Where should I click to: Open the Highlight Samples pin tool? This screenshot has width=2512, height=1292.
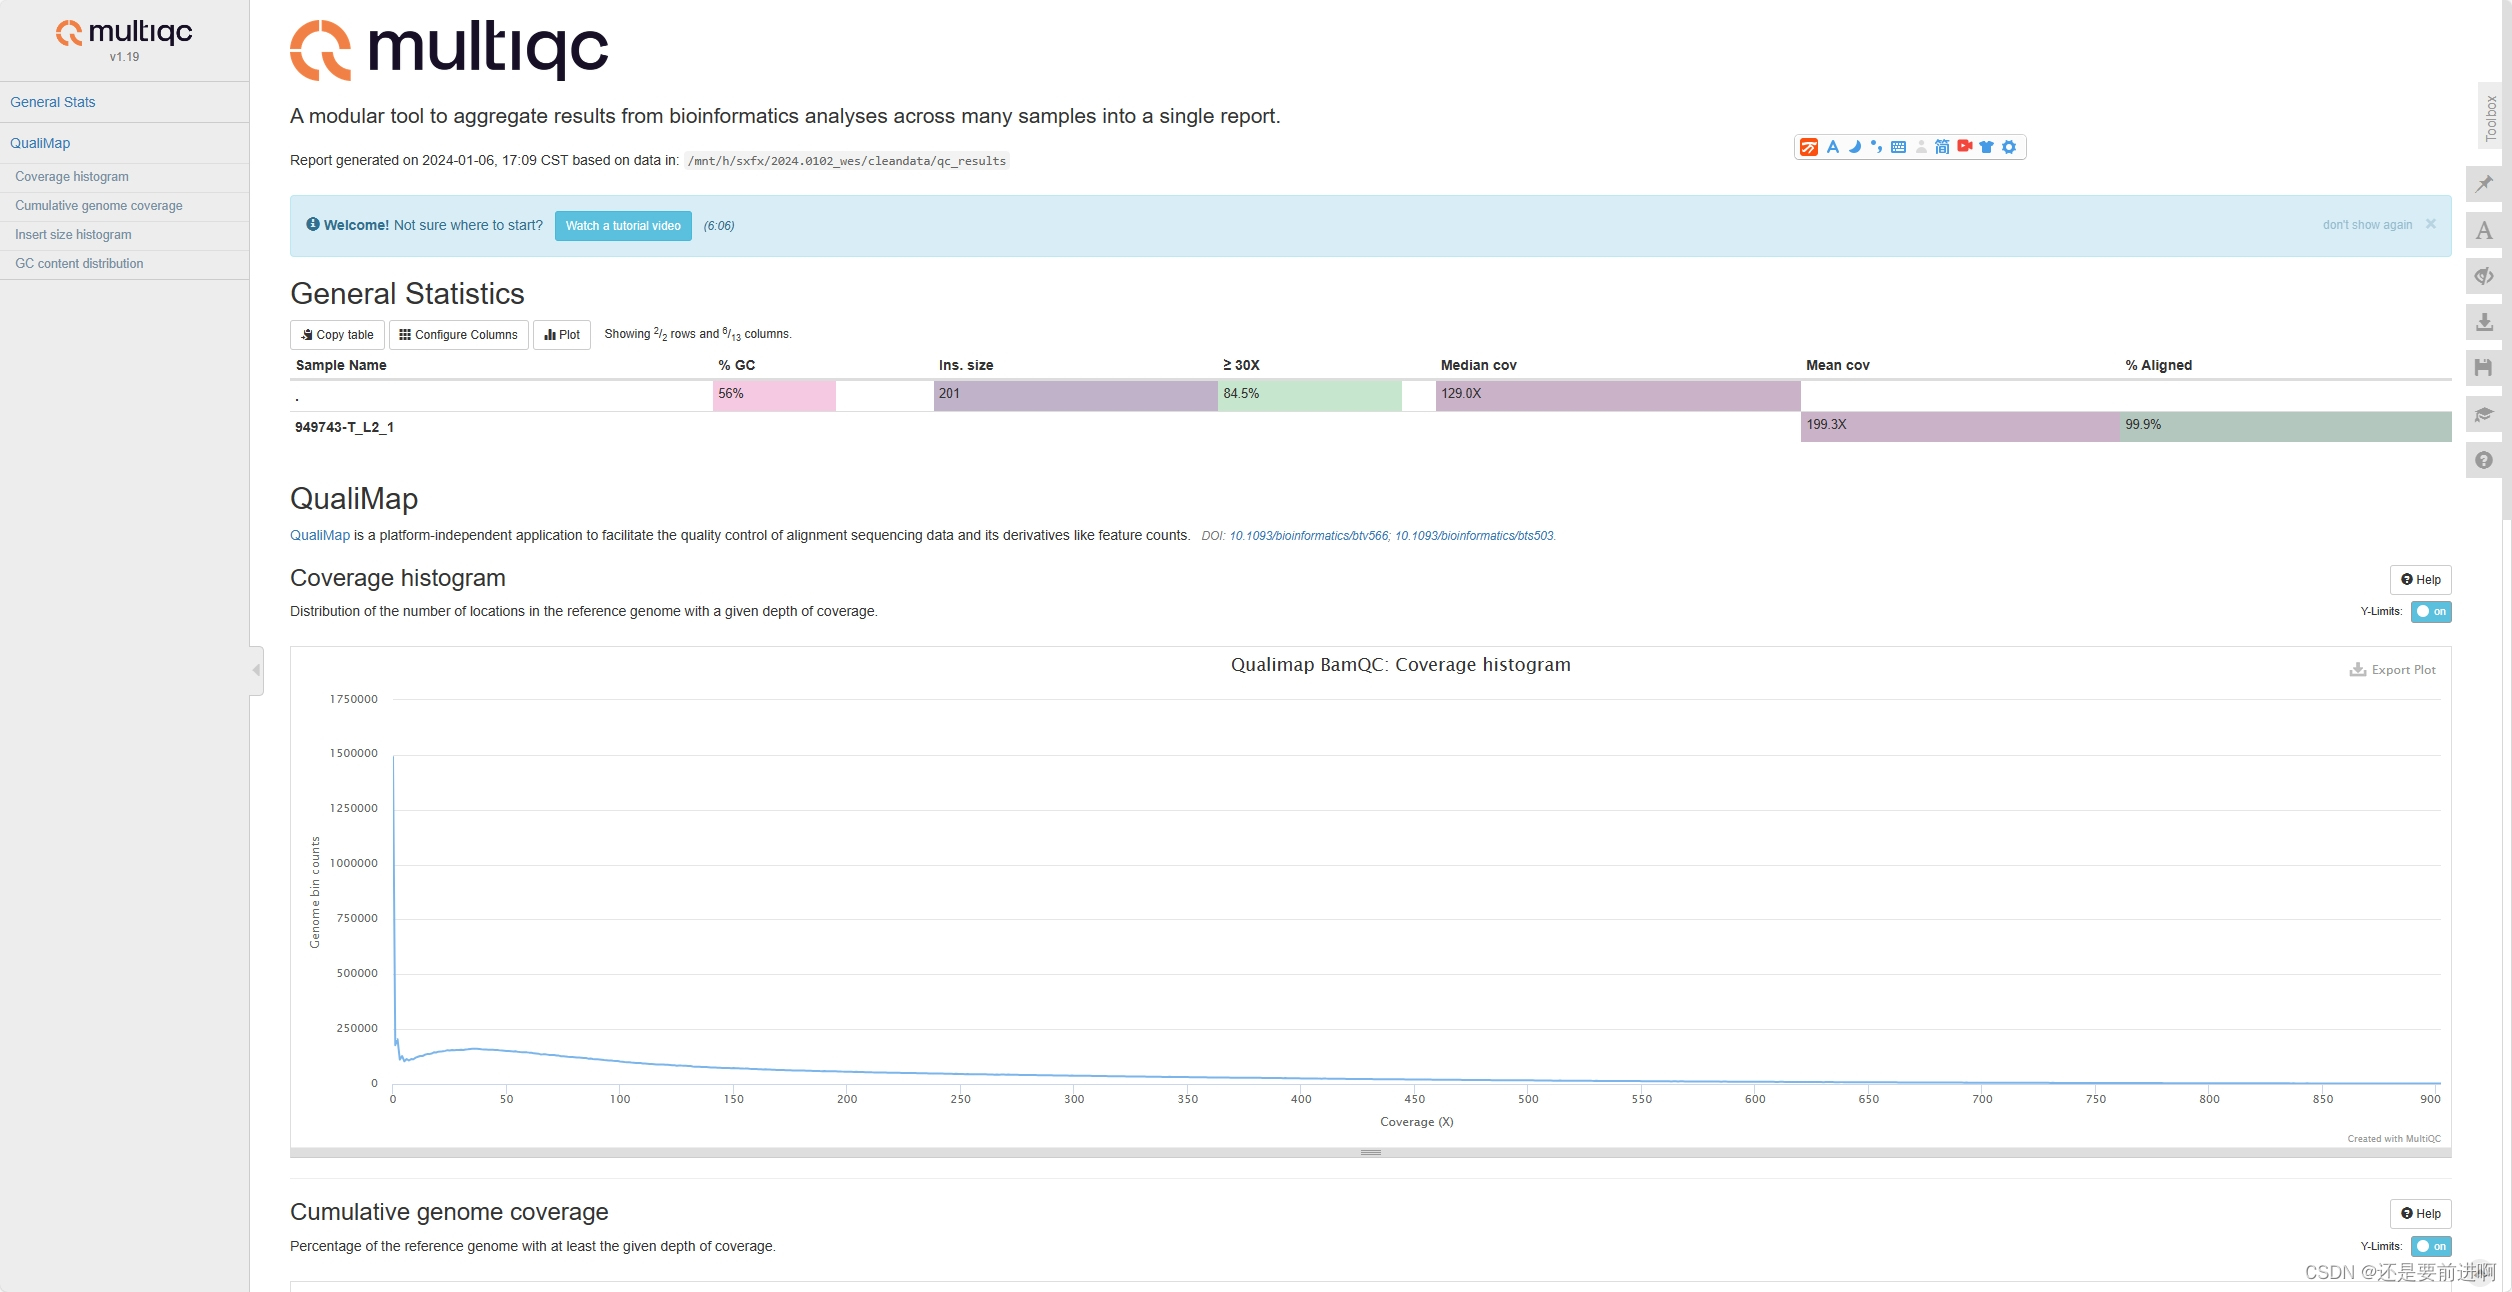coord(2484,184)
